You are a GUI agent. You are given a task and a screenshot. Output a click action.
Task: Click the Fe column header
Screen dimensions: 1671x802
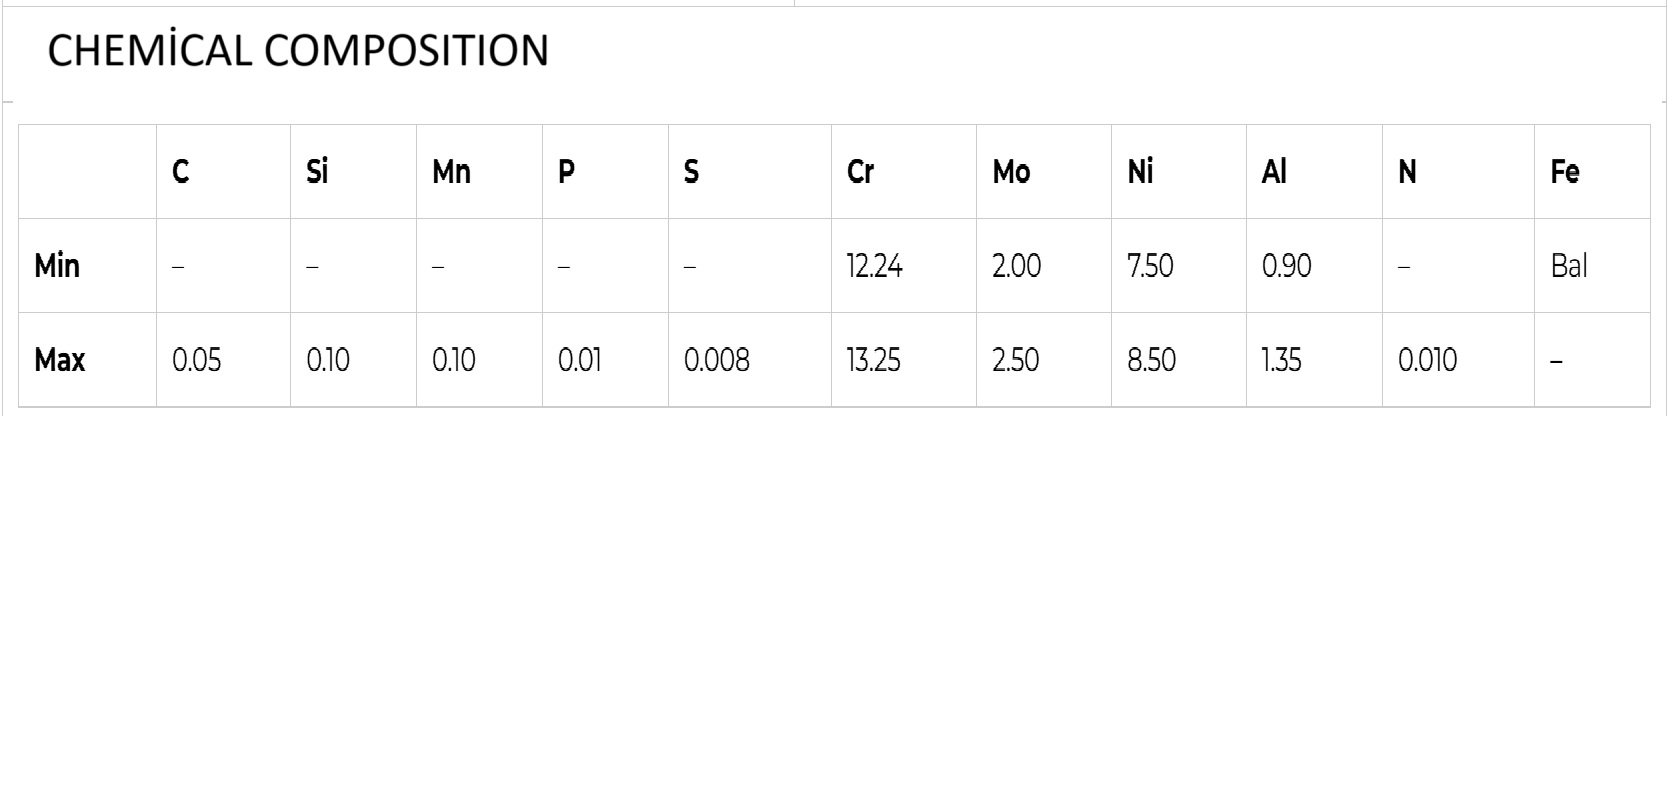click(x=1565, y=172)
